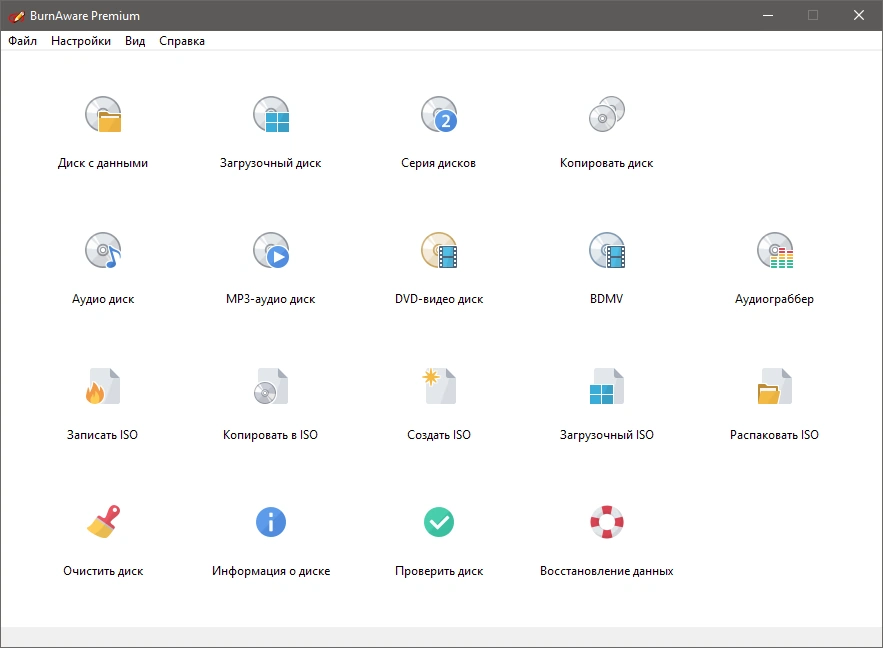Click the 'Загрузочный диск' label
Viewport: 883px width, 648px height.
pos(271,163)
